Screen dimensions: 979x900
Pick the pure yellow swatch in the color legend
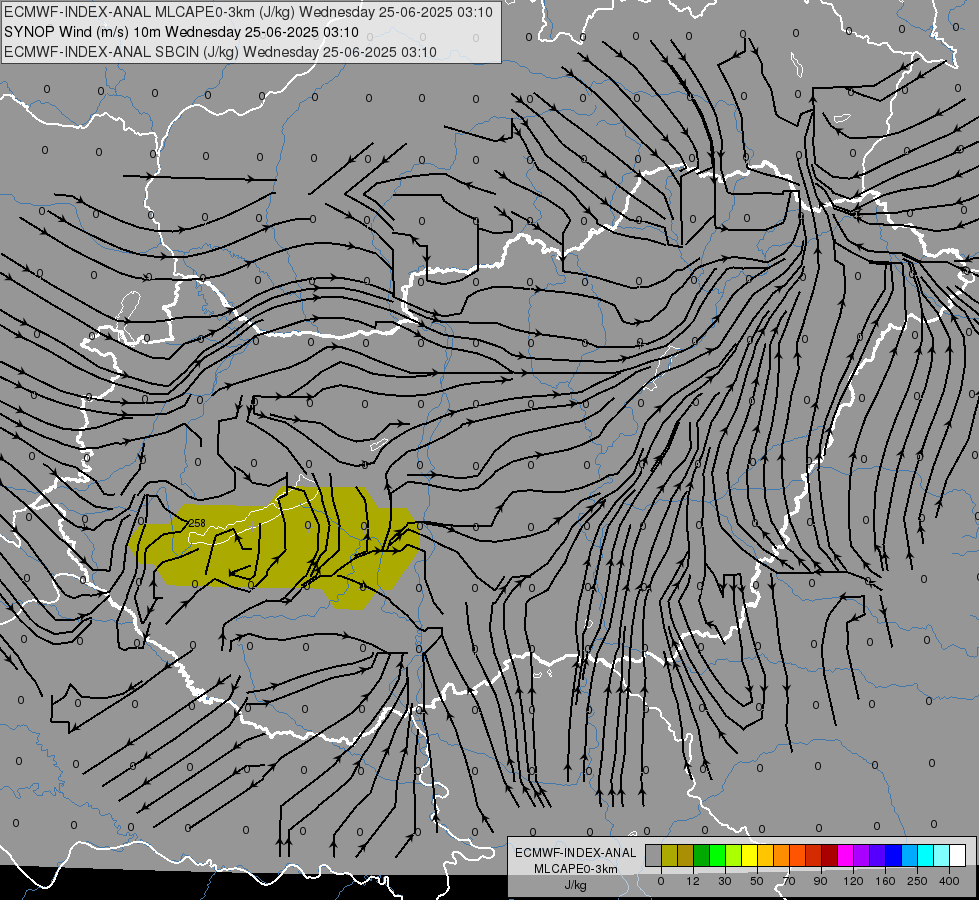pyautogui.click(x=749, y=855)
